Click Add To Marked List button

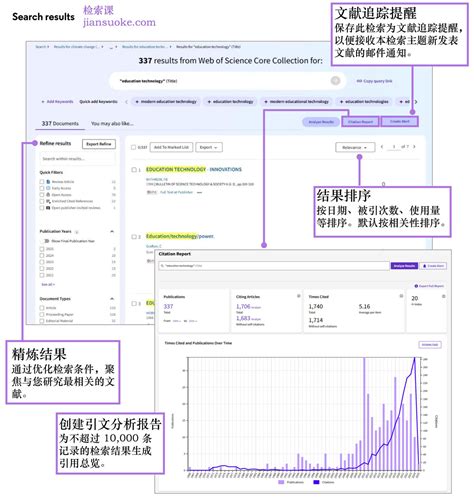click(171, 147)
